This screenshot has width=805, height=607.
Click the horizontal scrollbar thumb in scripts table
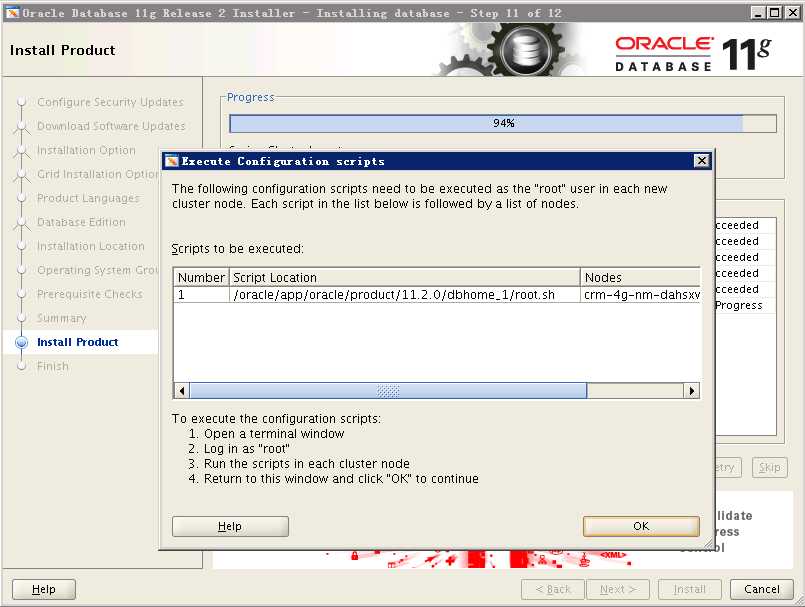[x=388, y=391]
